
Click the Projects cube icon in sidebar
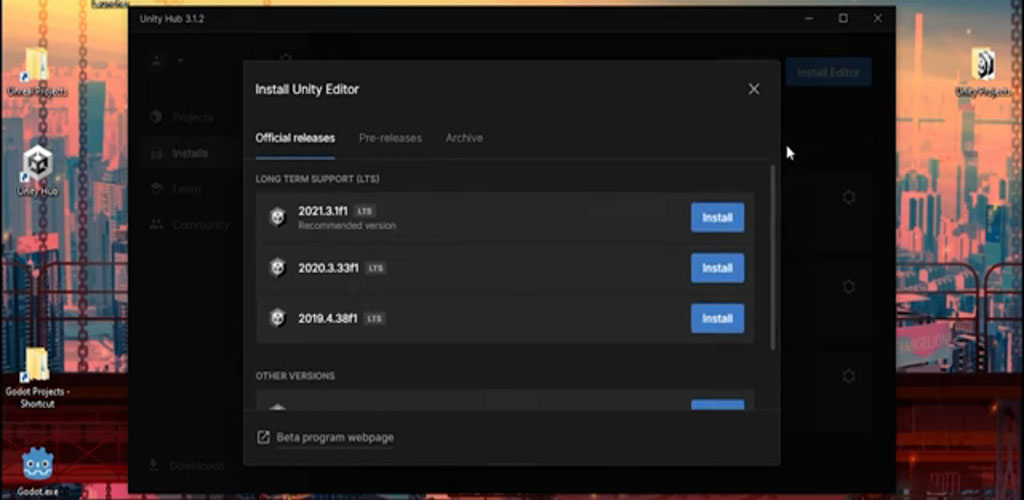[x=156, y=117]
